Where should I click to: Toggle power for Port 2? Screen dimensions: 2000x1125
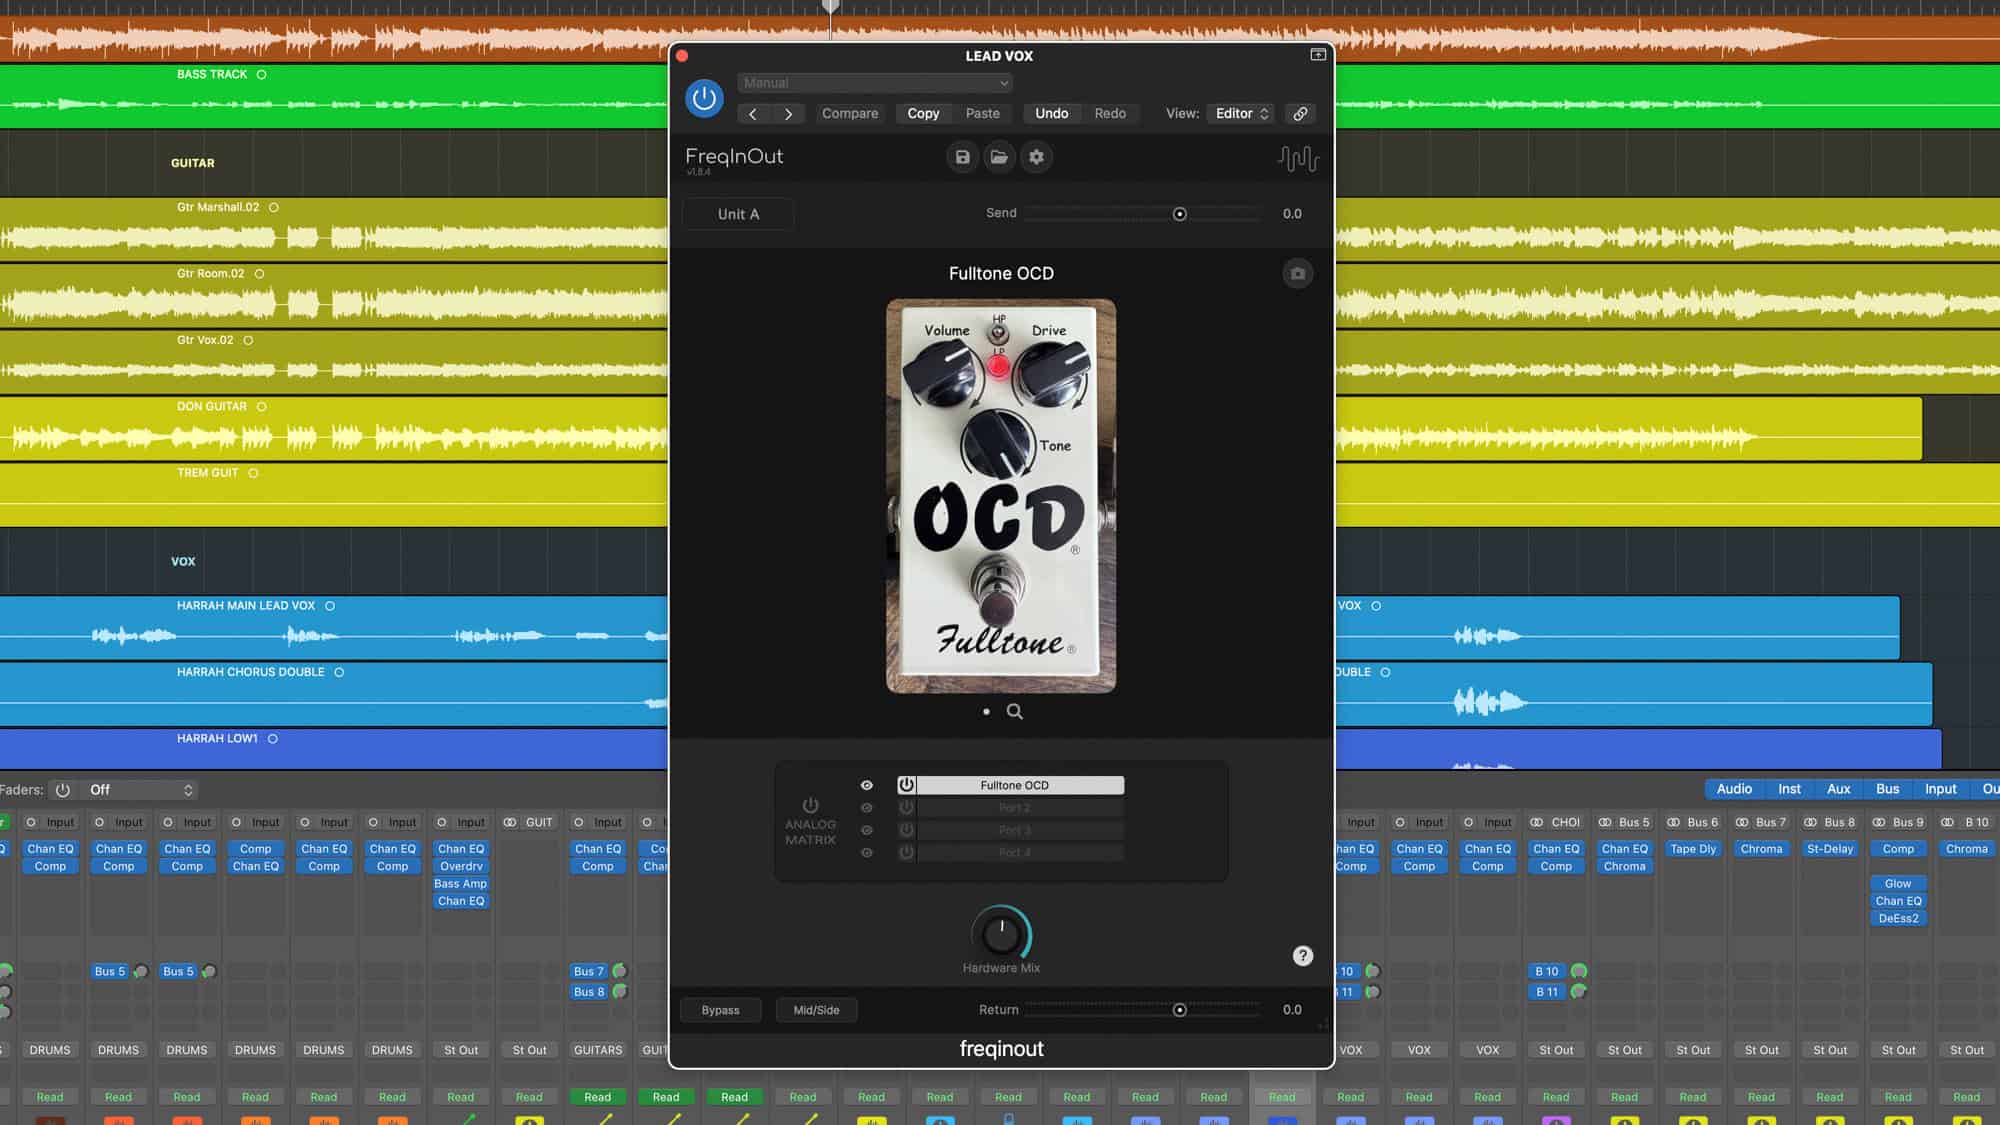point(906,808)
